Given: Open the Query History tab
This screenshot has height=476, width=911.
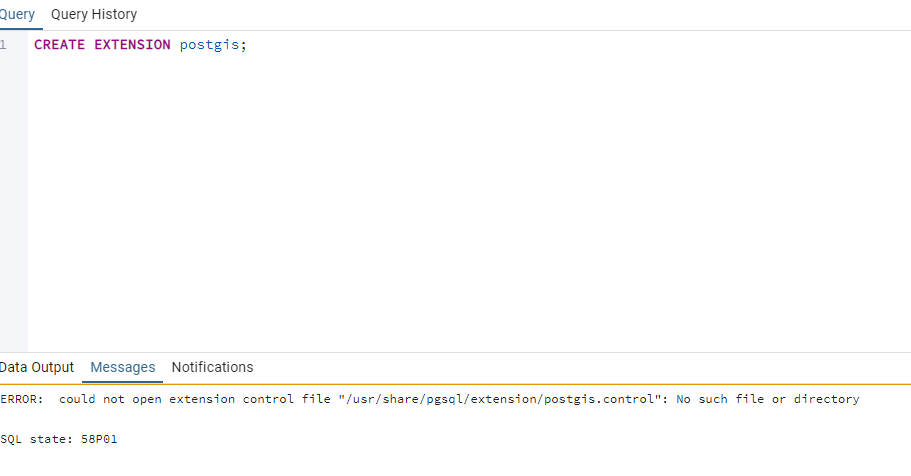Looking at the screenshot, I should (x=94, y=15).
